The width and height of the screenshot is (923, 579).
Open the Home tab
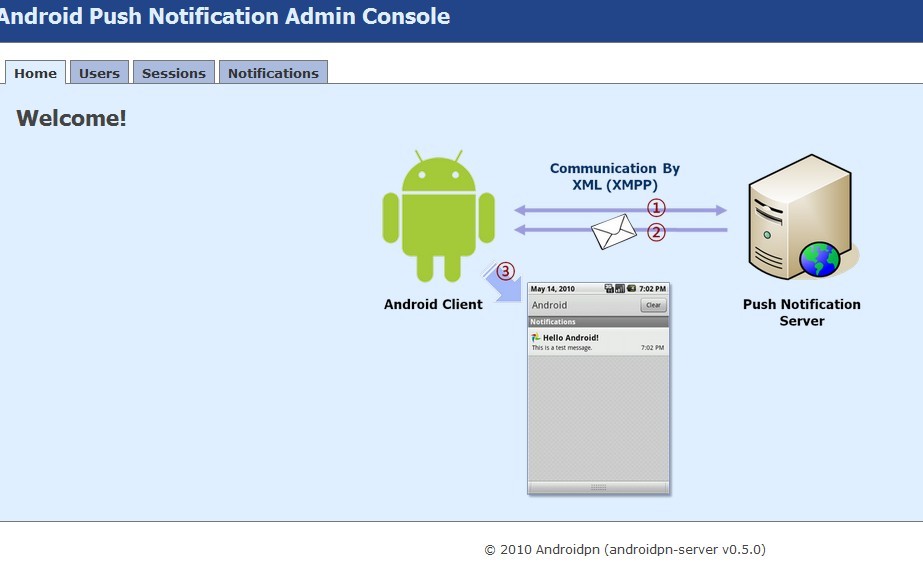(x=35, y=73)
